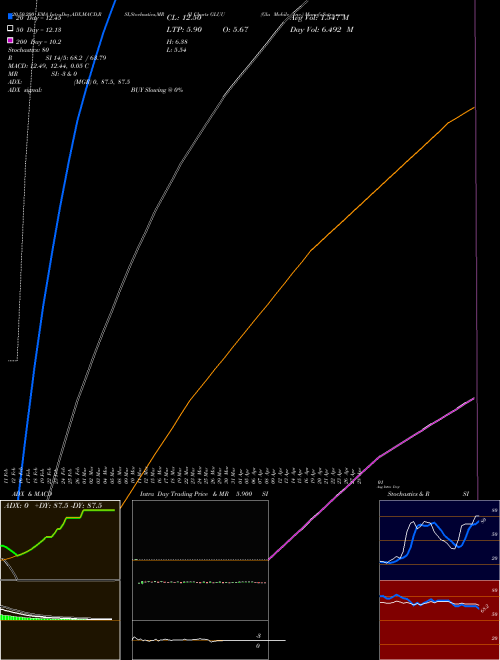
Task: Click the 'ADX & MACD' panel title
Action: (x=32, y=494)
